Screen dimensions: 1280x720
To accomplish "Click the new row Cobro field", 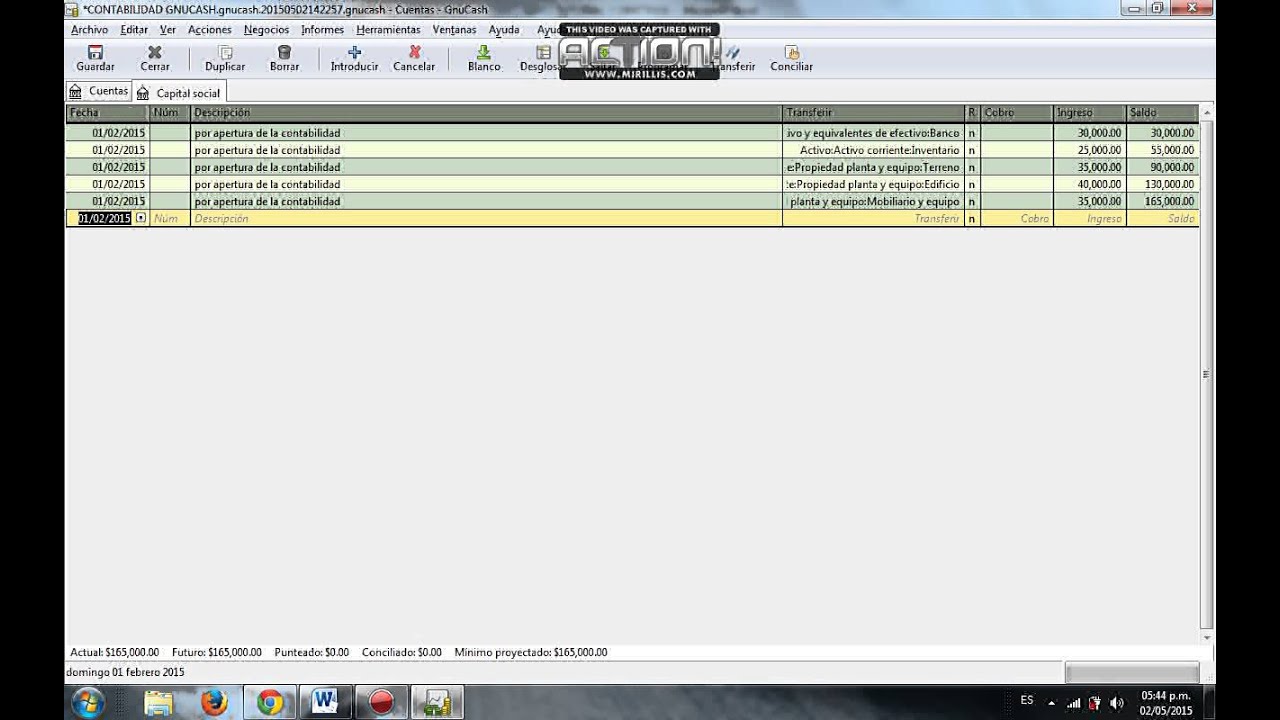I will pyautogui.click(x=1017, y=218).
